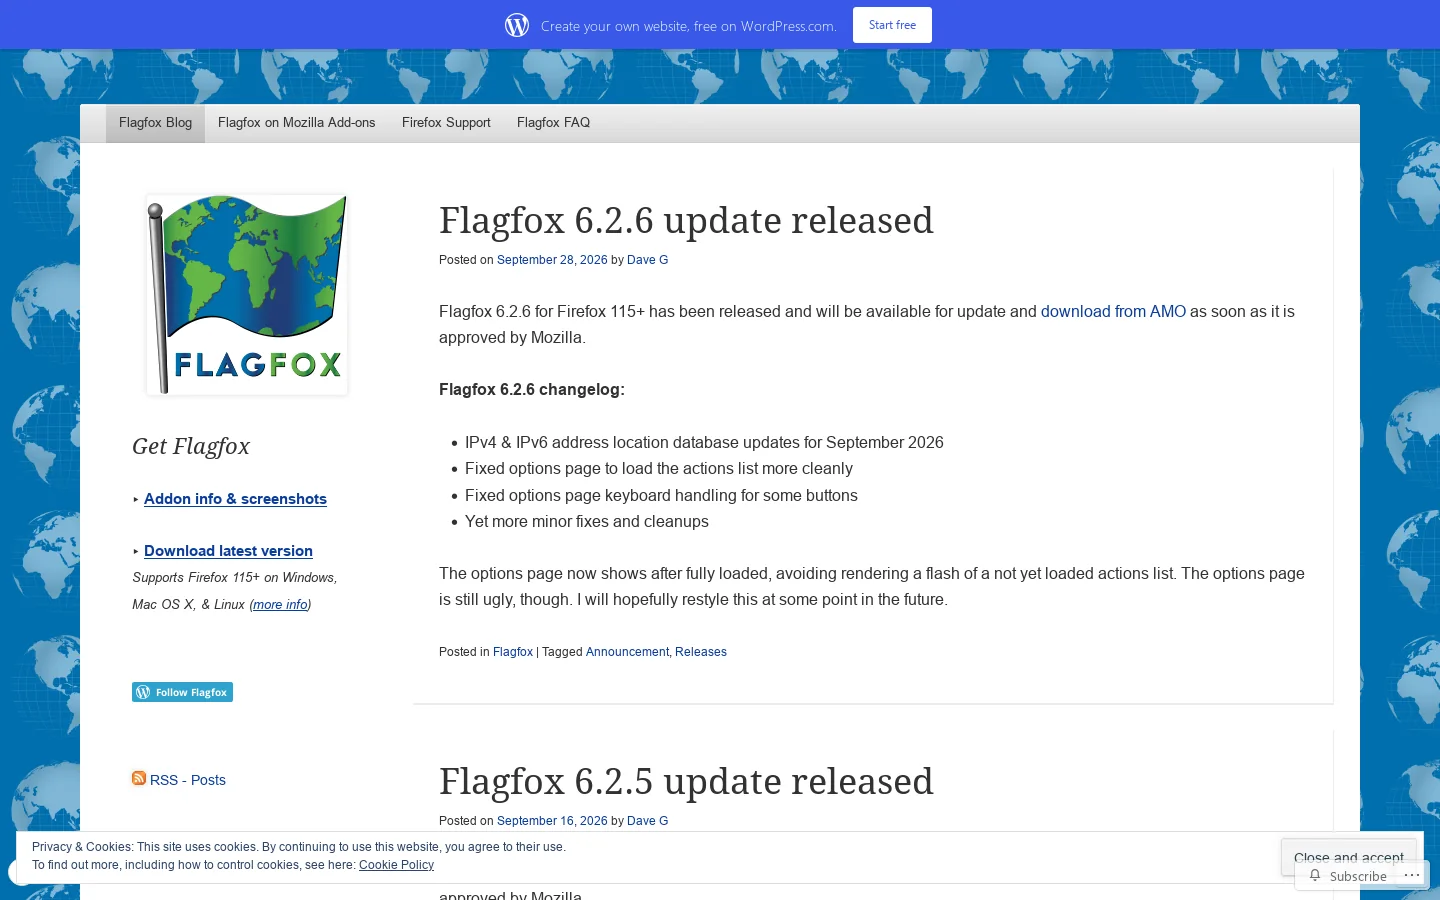Click the Get Flagfox sidebar heading
This screenshot has width=1440, height=900.
(x=191, y=446)
